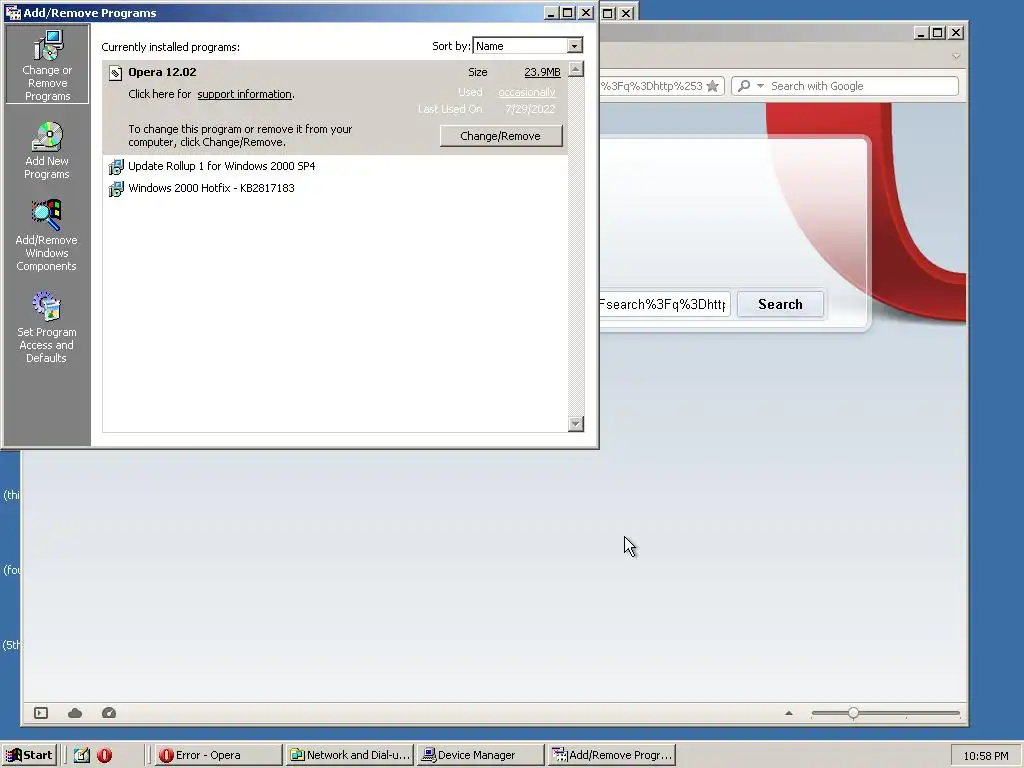
Task: Click the Opera 12.02 program icon
Action: click(x=116, y=72)
